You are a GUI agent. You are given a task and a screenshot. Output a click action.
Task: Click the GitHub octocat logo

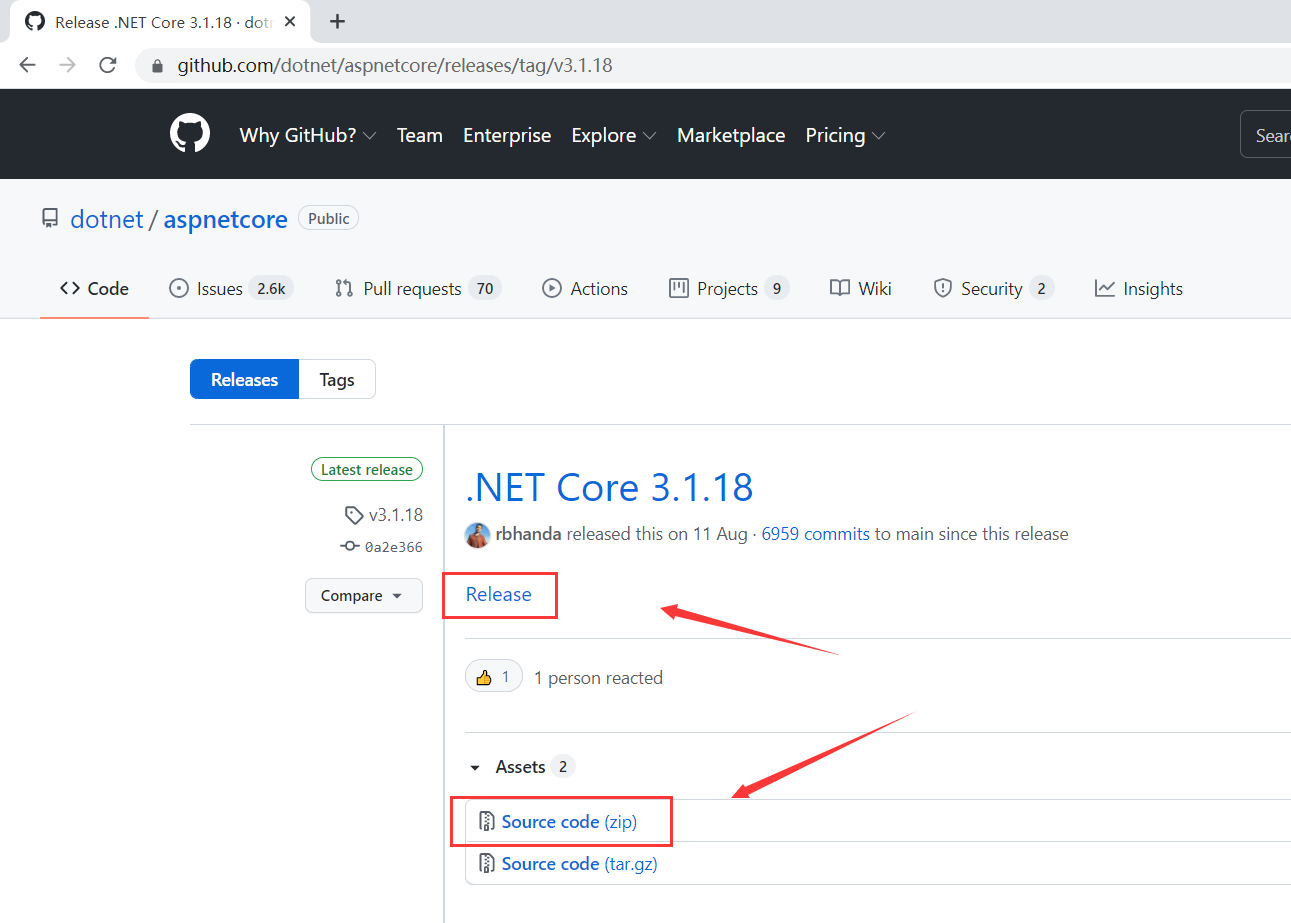190,134
